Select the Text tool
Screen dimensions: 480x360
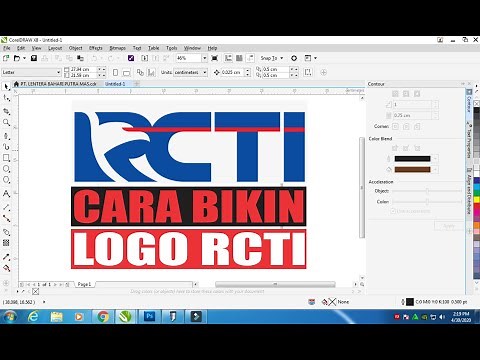(6, 193)
